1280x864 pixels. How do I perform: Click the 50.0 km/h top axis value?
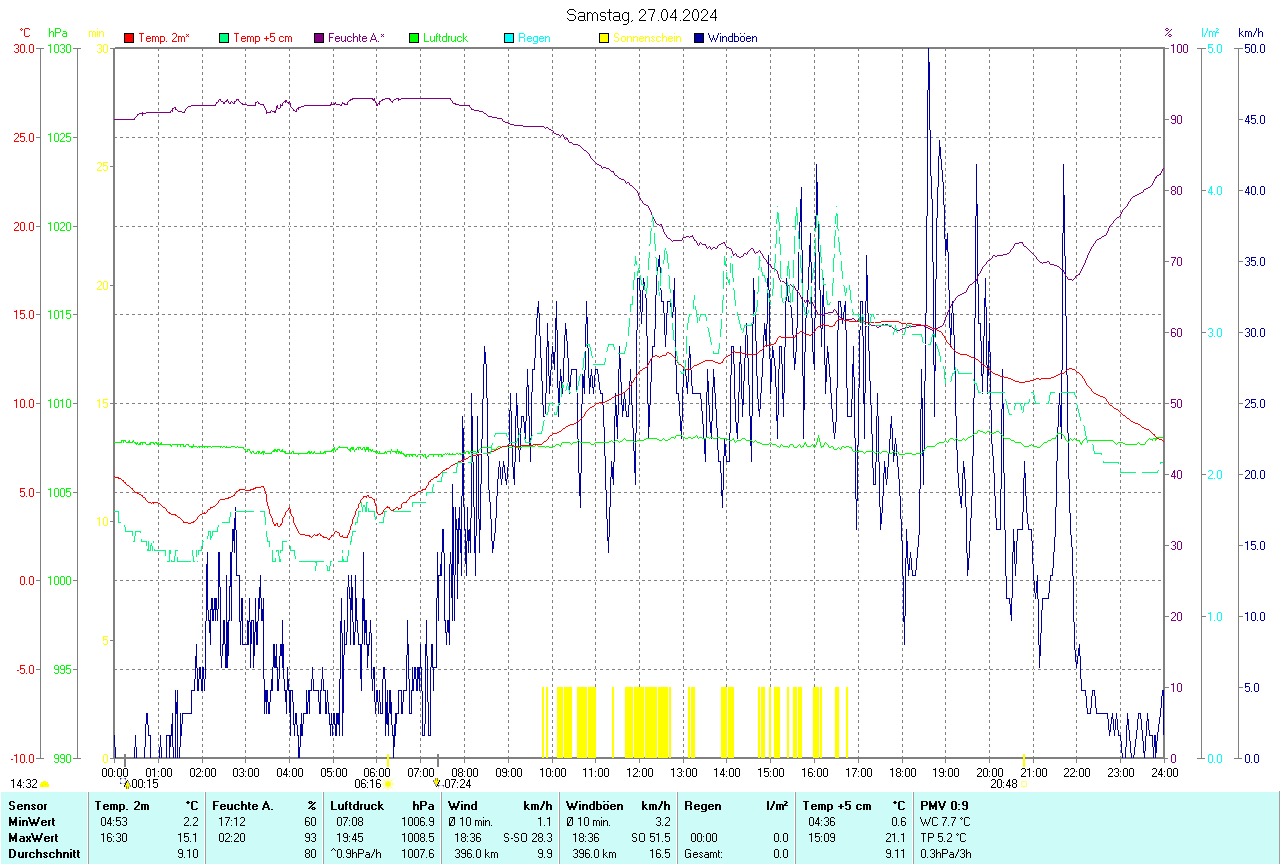(x=1253, y=48)
